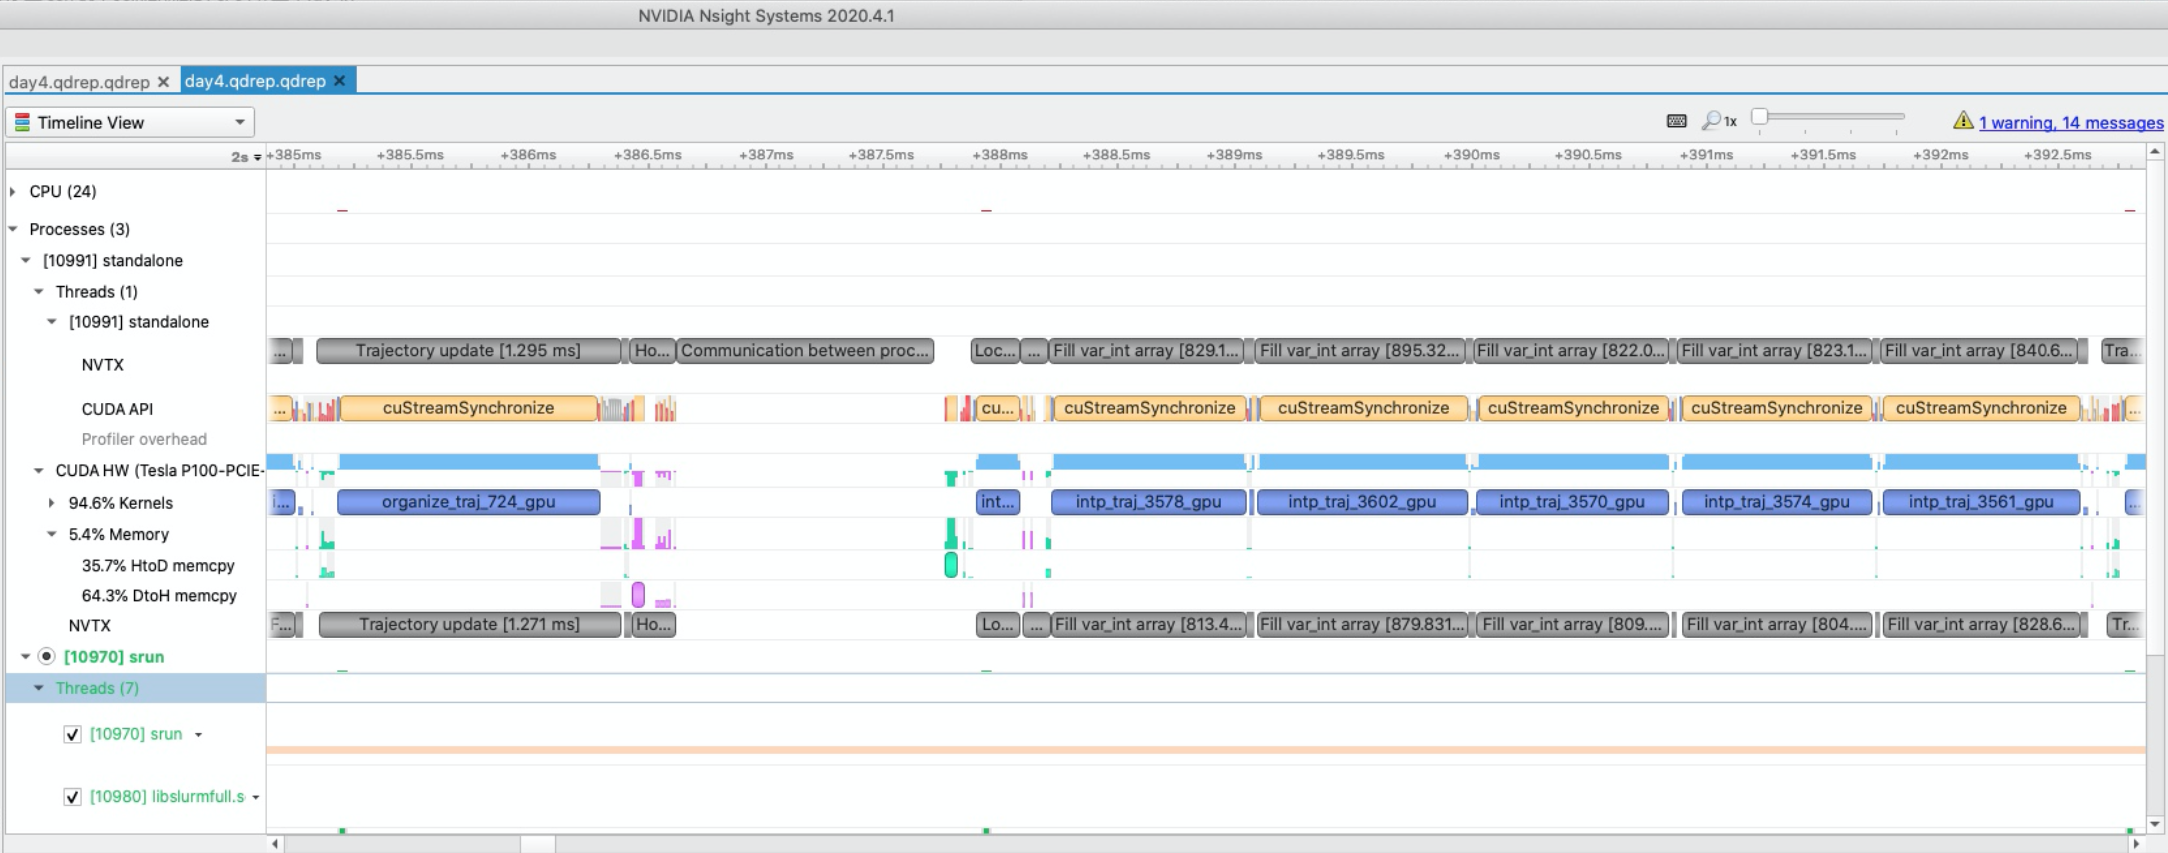This screenshot has height=853, width=2168.
Task: Select the organize_traj_724_gpu kernel block
Action: 469,502
